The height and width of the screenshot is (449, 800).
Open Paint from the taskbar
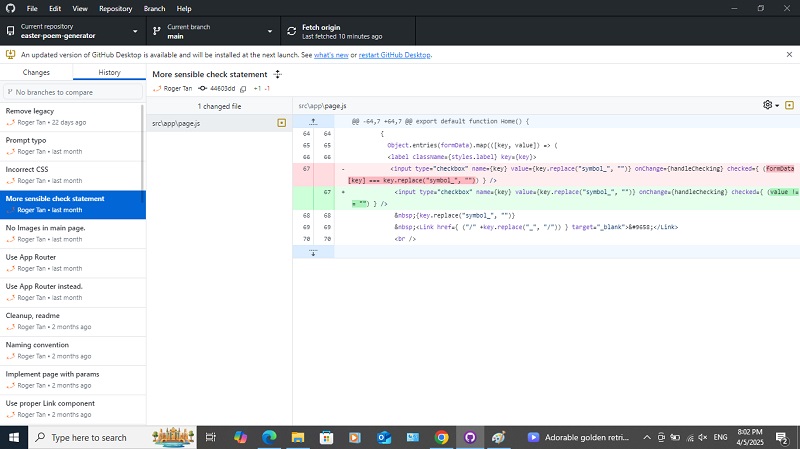pos(498,437)
